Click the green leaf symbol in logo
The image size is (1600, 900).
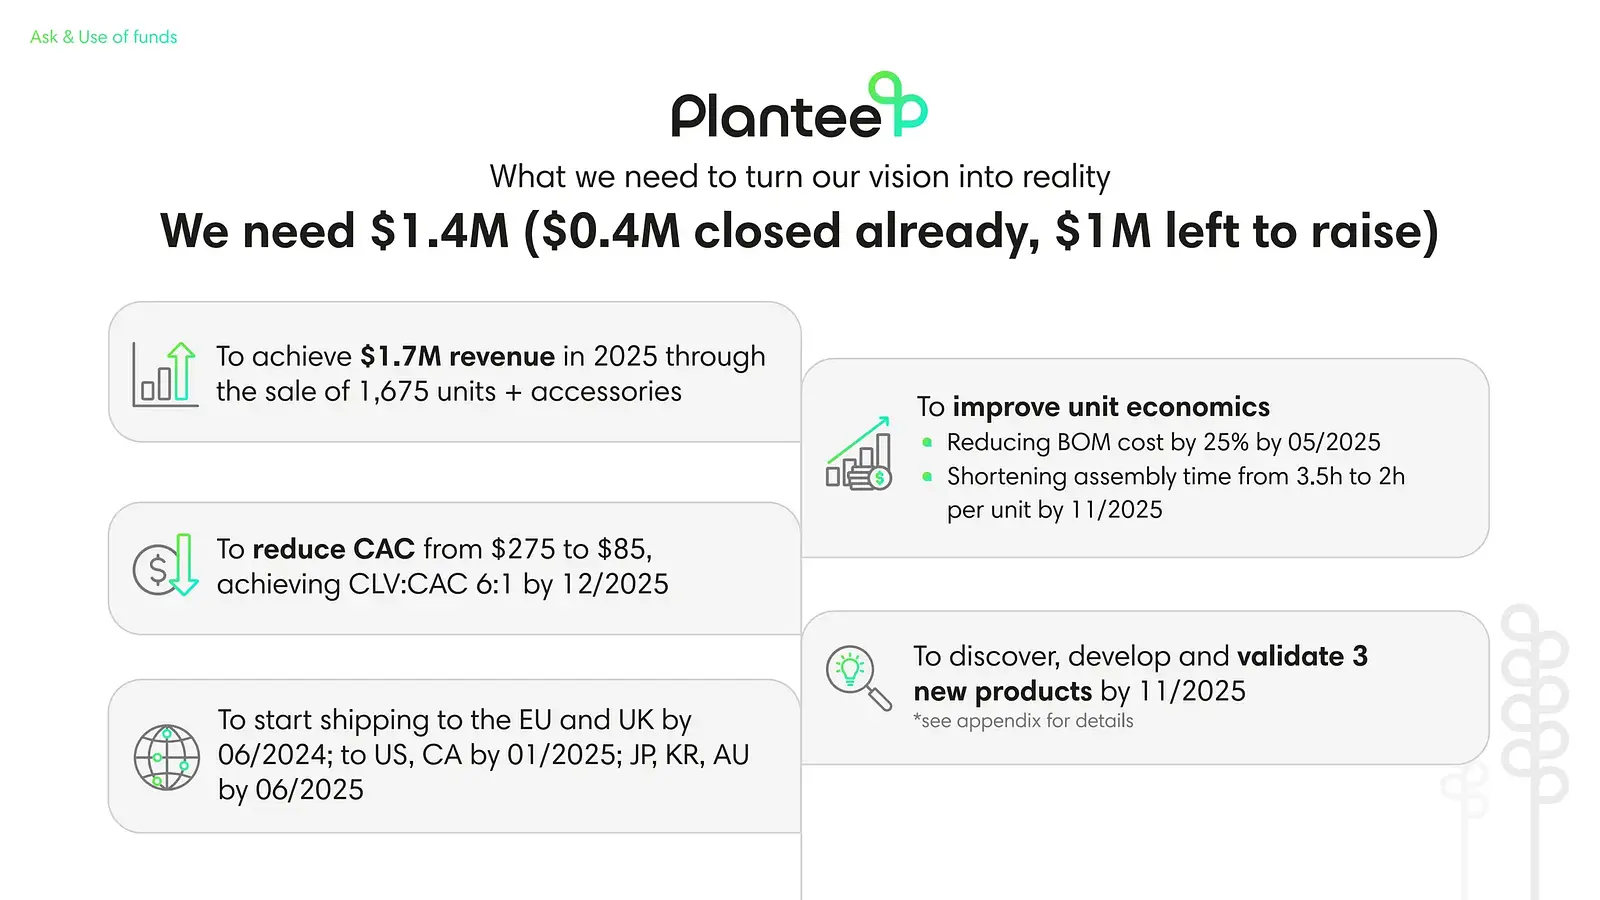pos(898,103)
